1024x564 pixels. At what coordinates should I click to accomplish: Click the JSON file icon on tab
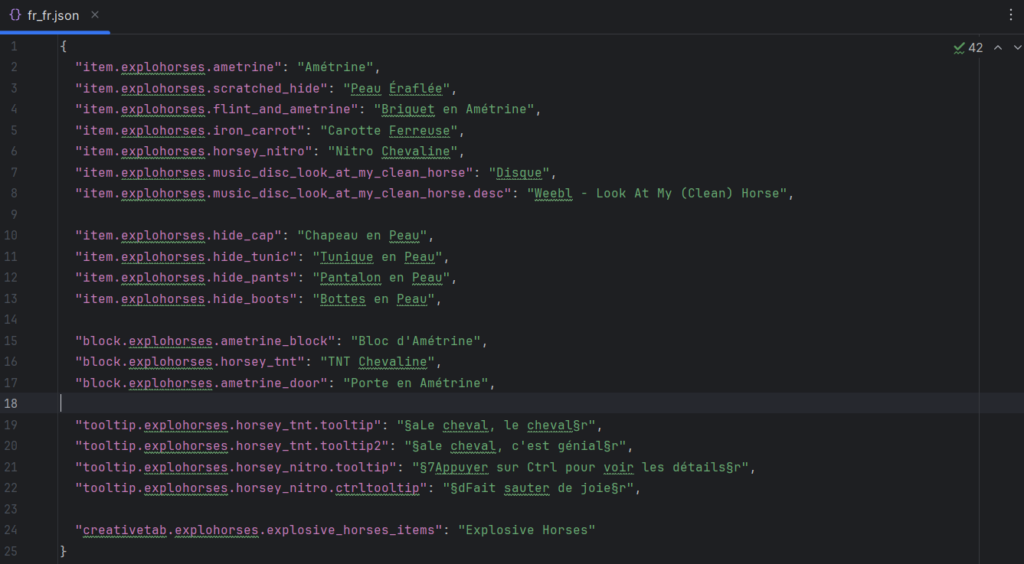15,16
